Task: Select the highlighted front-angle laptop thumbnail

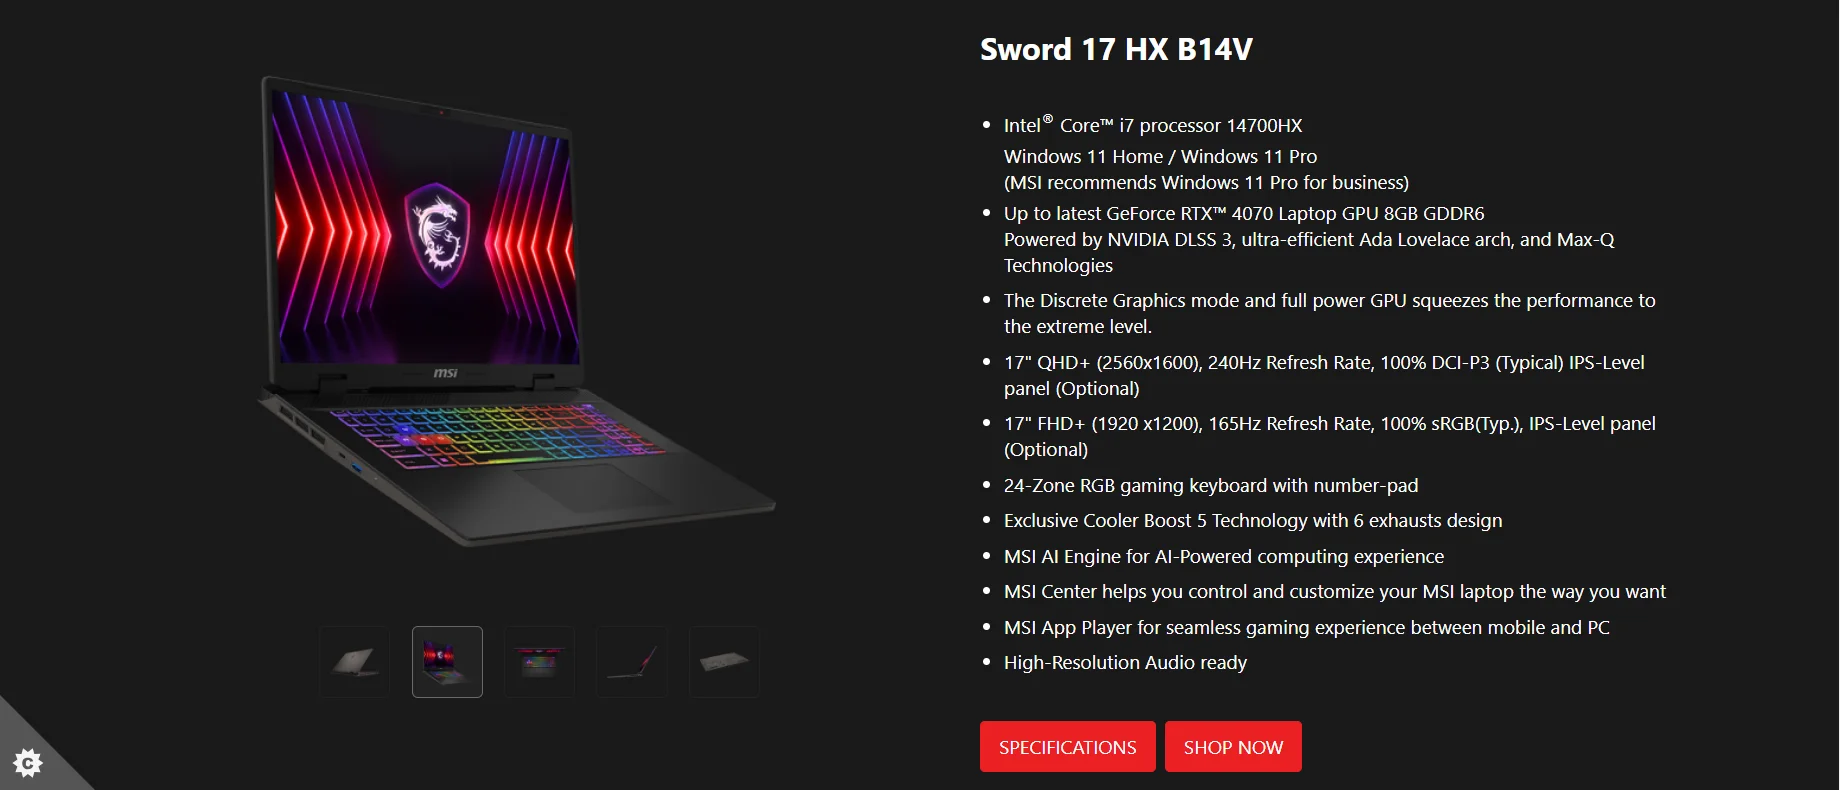Action: pyautogui.click(x=447, y=662)
